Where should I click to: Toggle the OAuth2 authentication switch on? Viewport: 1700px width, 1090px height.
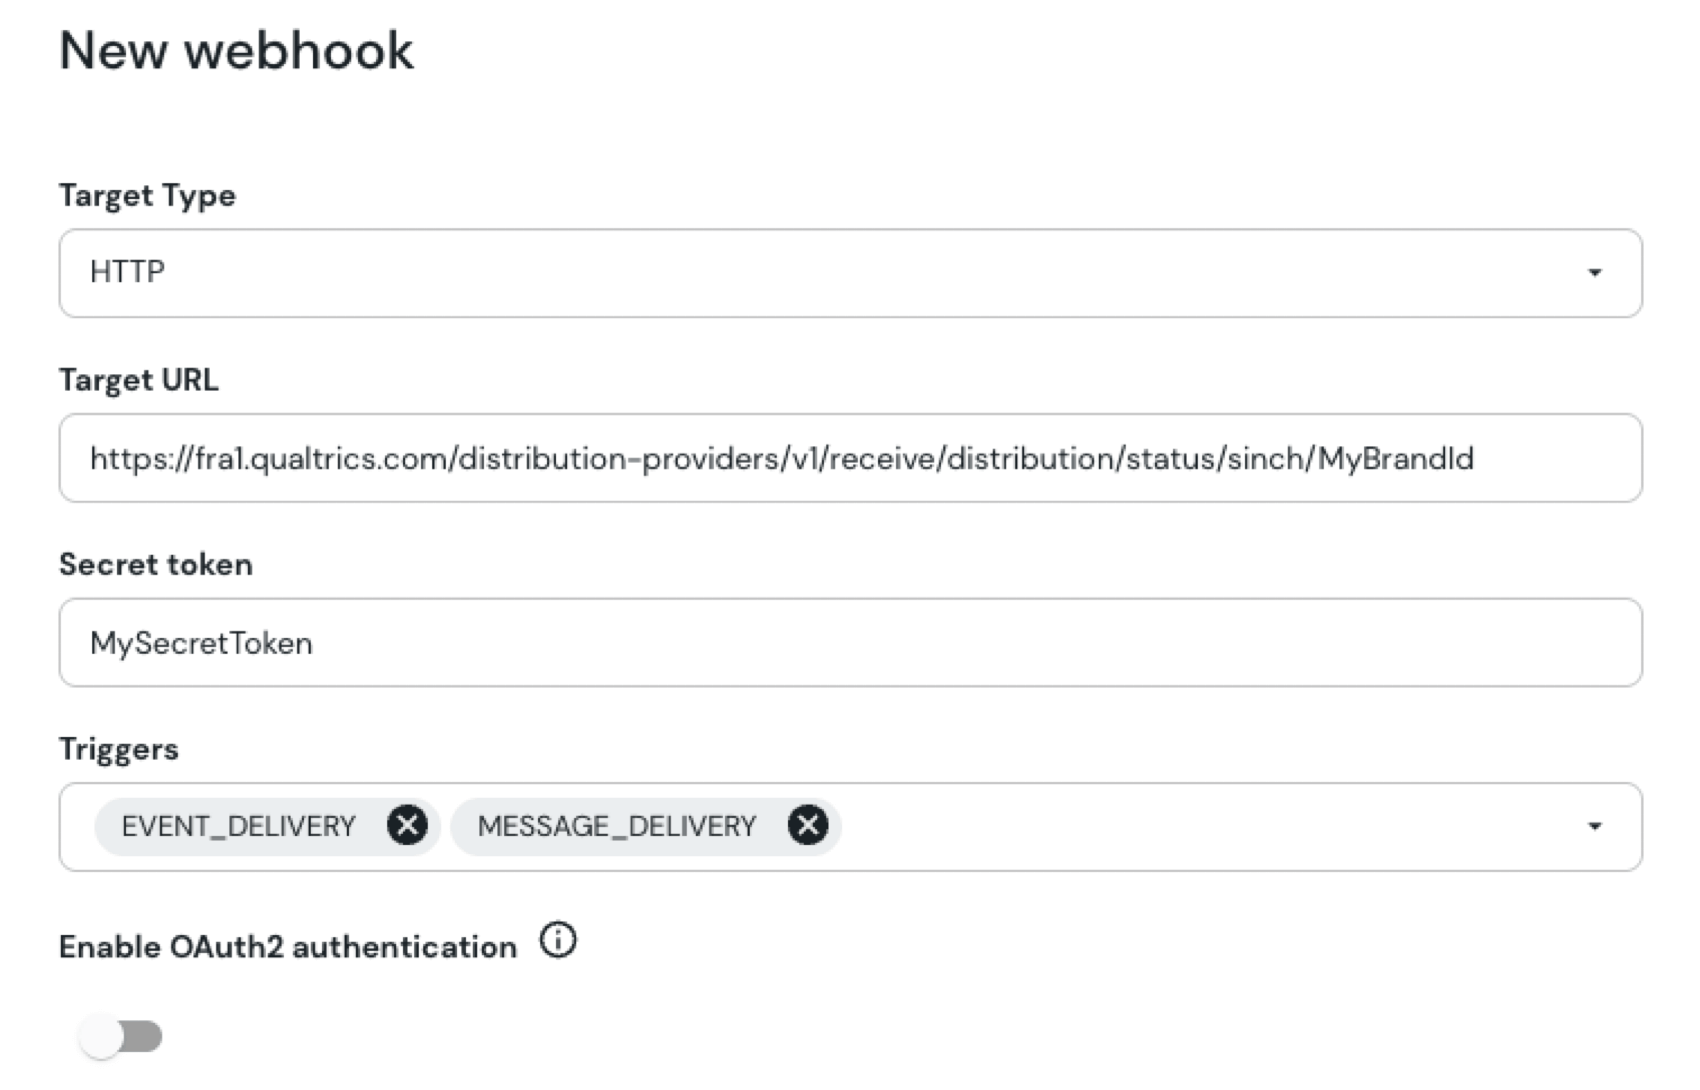pyautogui.click(x=120, y=1036)
